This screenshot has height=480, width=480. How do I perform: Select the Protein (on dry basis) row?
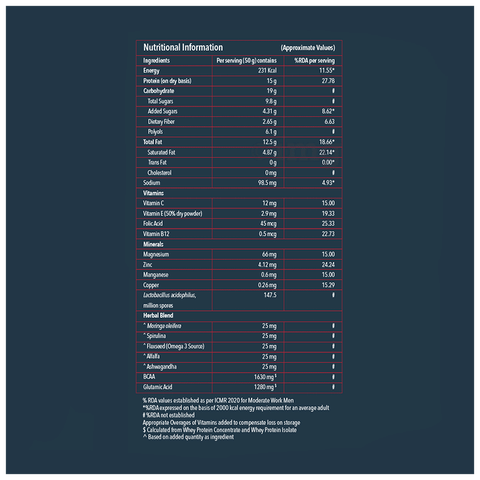click(239, 81)
